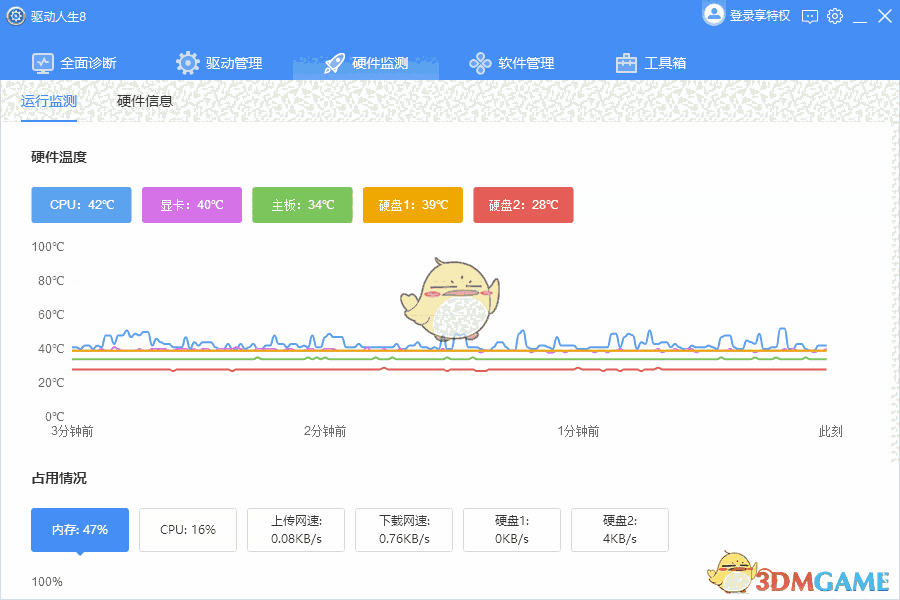900x600 pixels.
Task: Open the 全面诊断 diagnostic icon
Action: pos(43,62)
